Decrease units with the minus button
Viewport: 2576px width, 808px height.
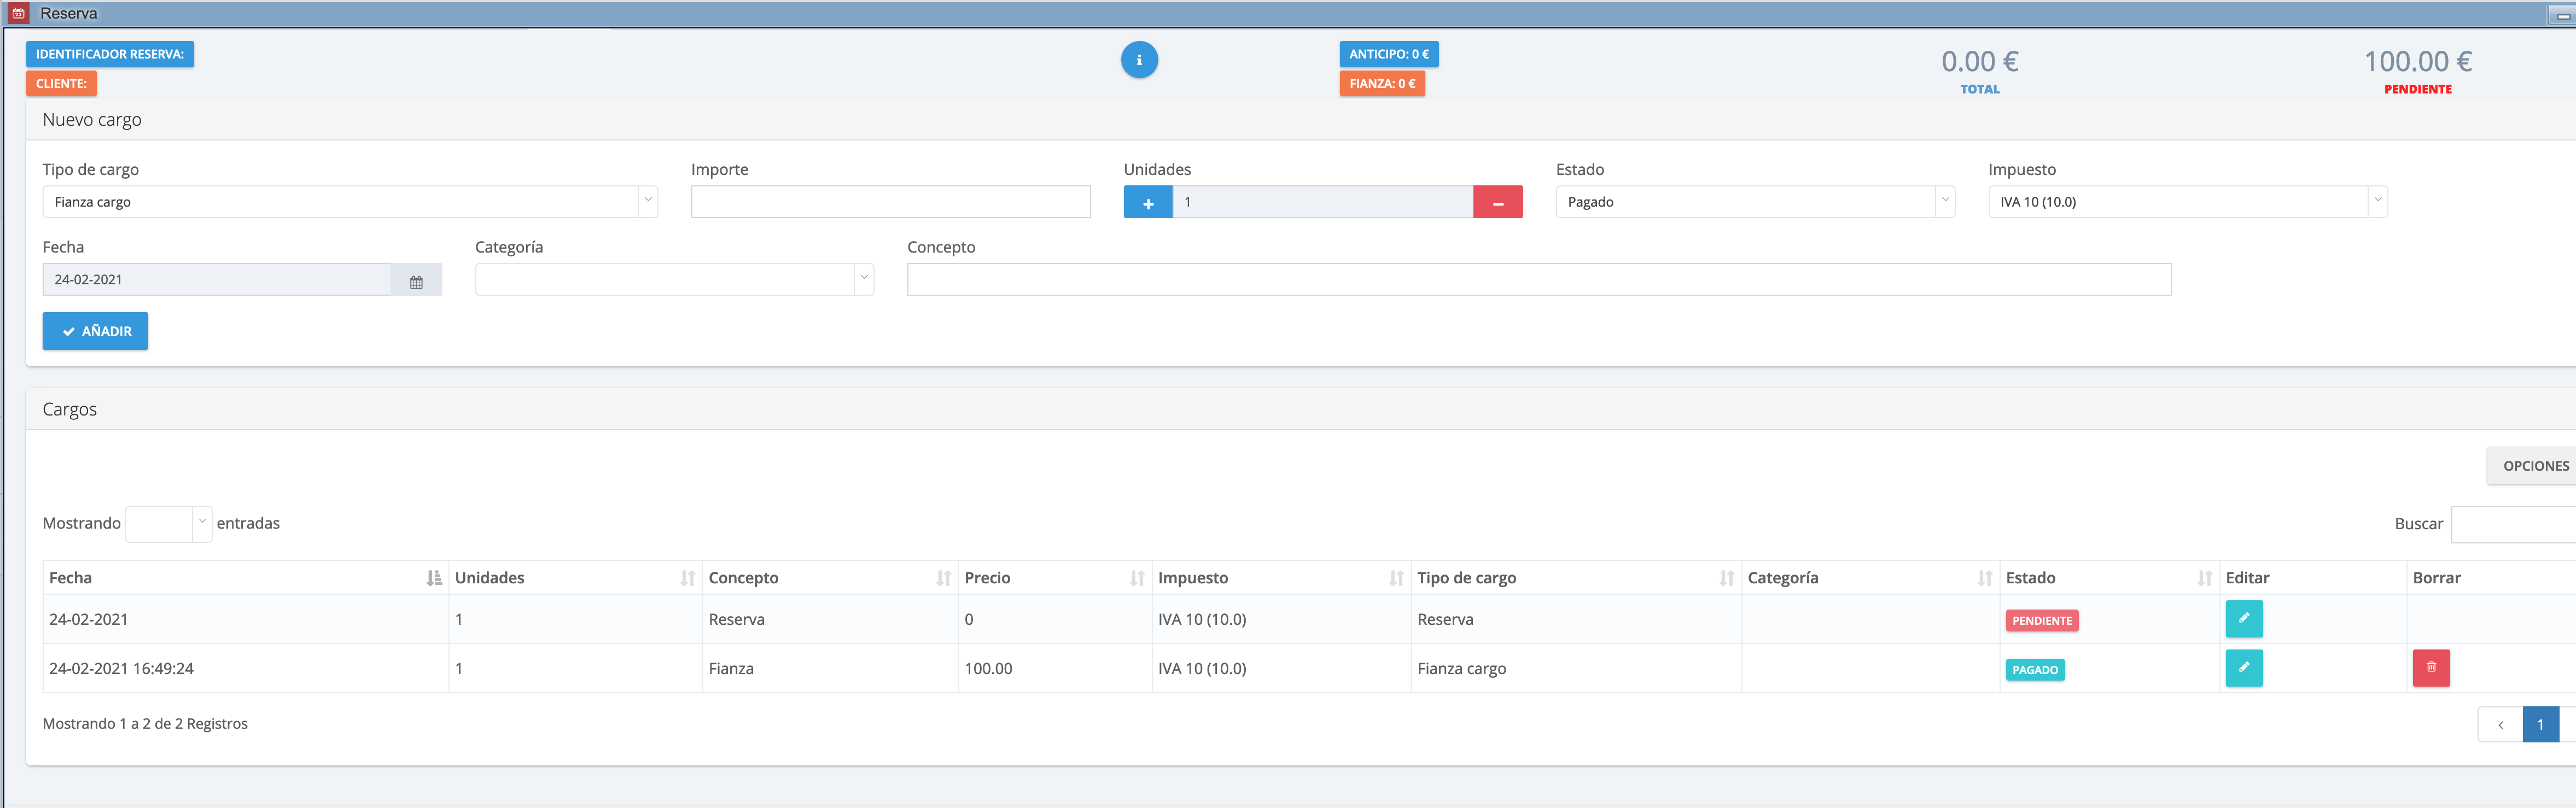click(x=1497, y=202)
